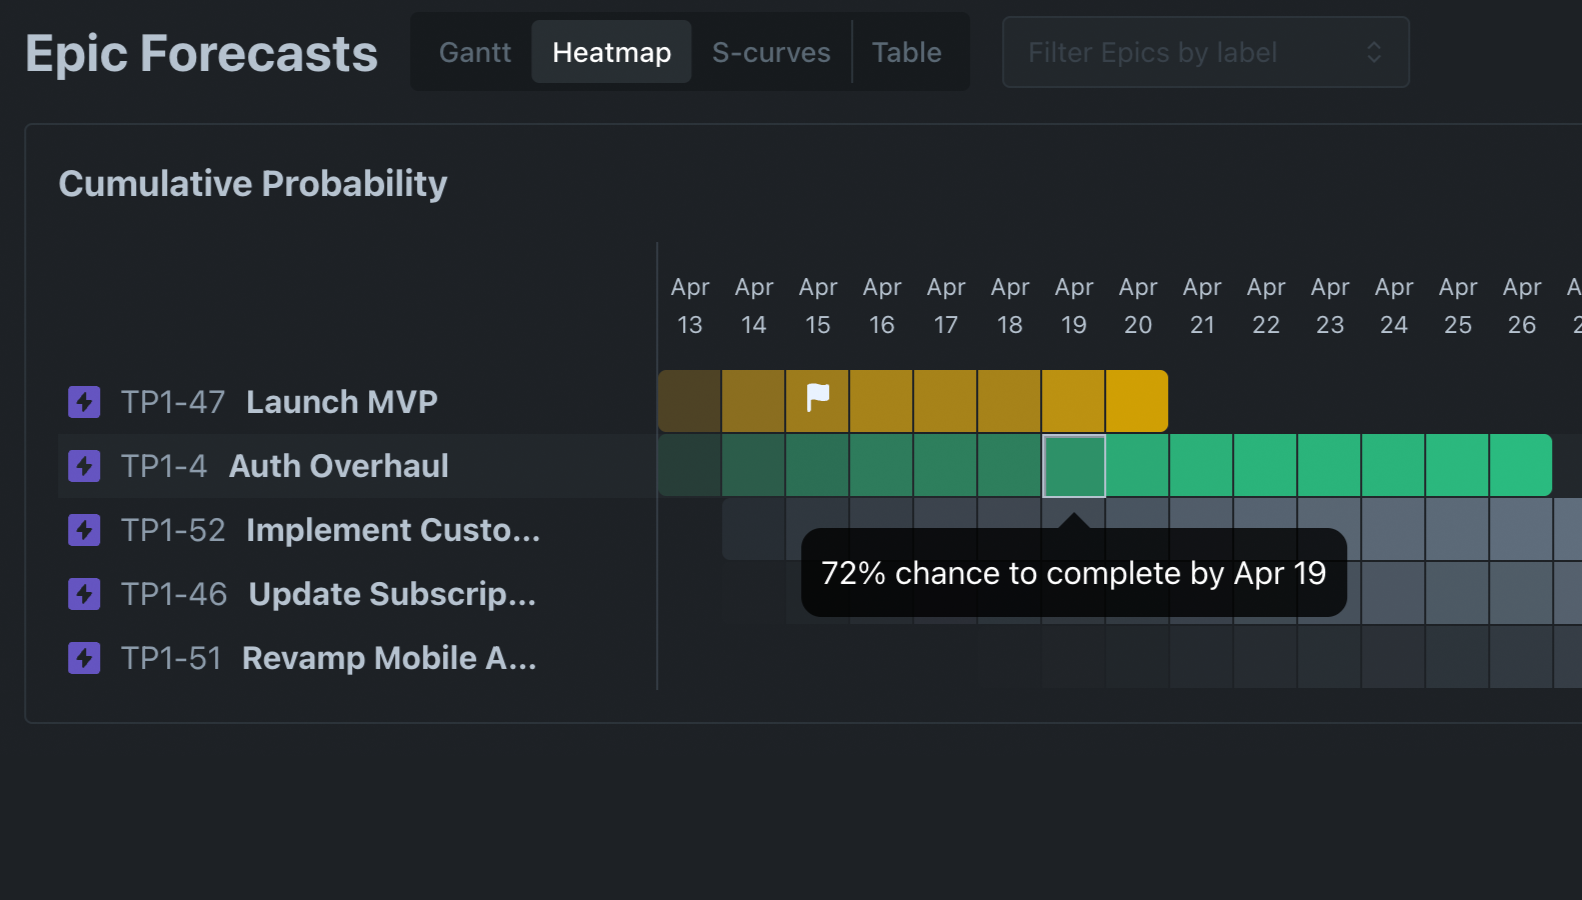Select the Implement Custo... epic row

[x=392, y=530]
